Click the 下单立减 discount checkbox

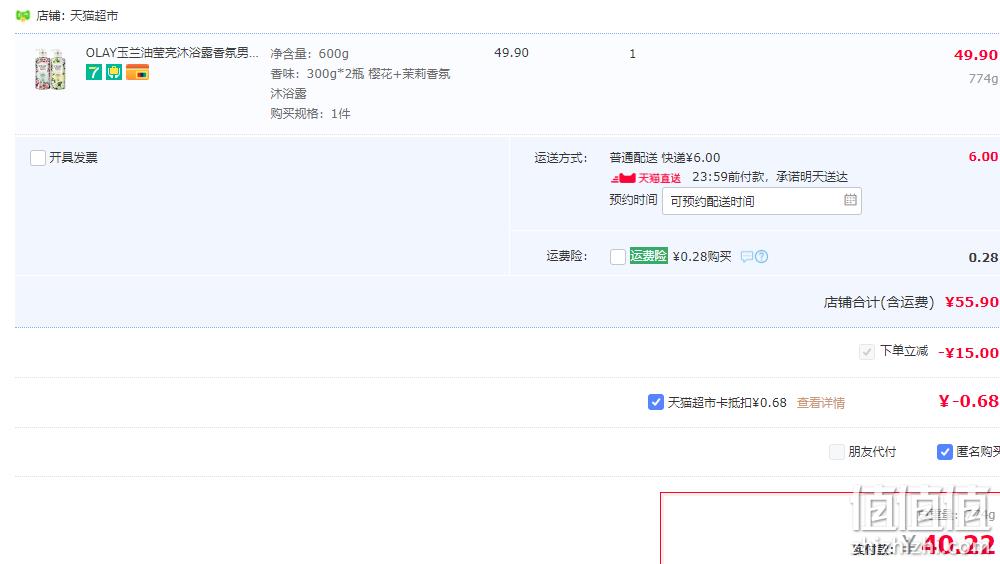[866, 352]
